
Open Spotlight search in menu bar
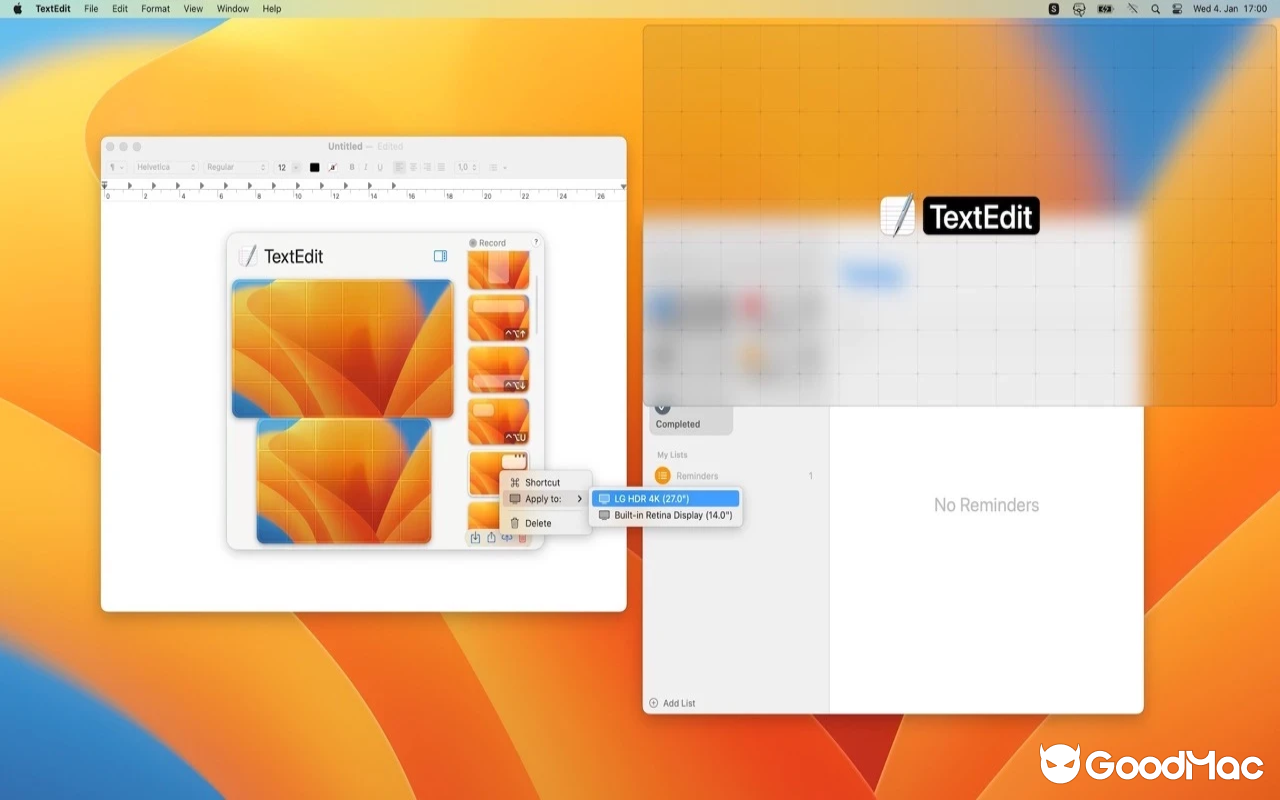click(x=1156, y=9)
